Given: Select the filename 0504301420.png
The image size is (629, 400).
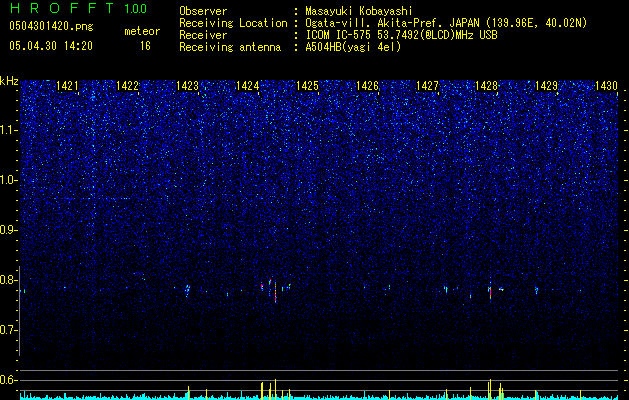Looking at the screenshot, I should pyautogui.click(x=51, y=26).
